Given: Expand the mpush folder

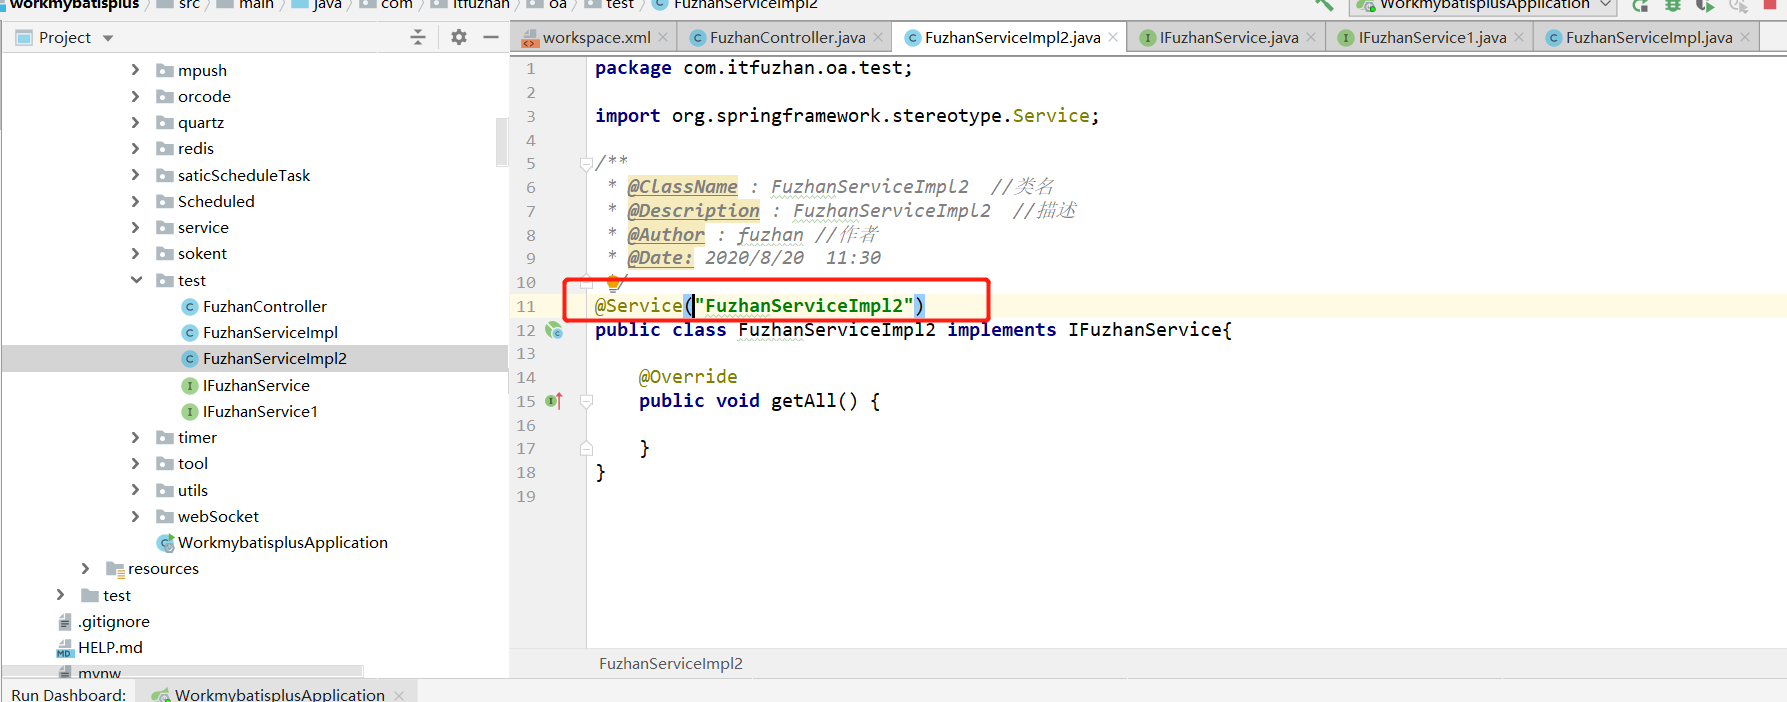Looking at the screenshot, I should pyautogui.click(x=136, y=70).
